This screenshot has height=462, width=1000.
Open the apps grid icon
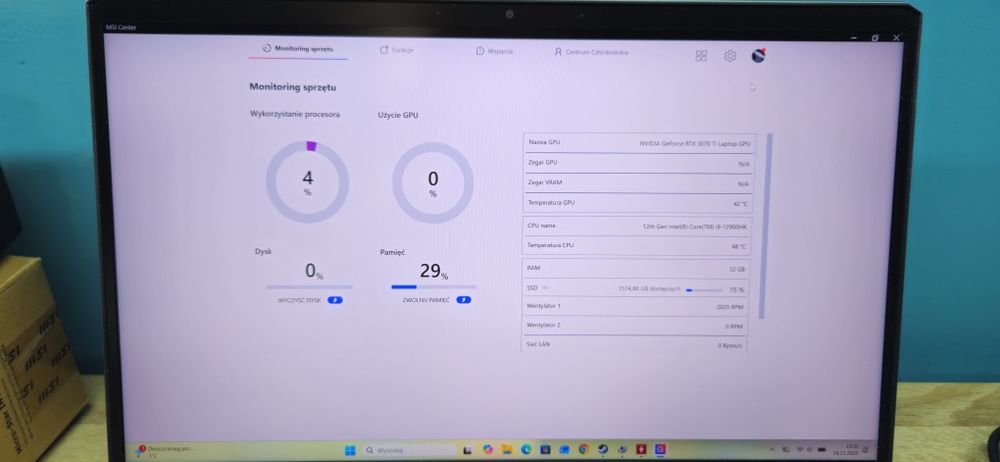click(x=701, y=56)
